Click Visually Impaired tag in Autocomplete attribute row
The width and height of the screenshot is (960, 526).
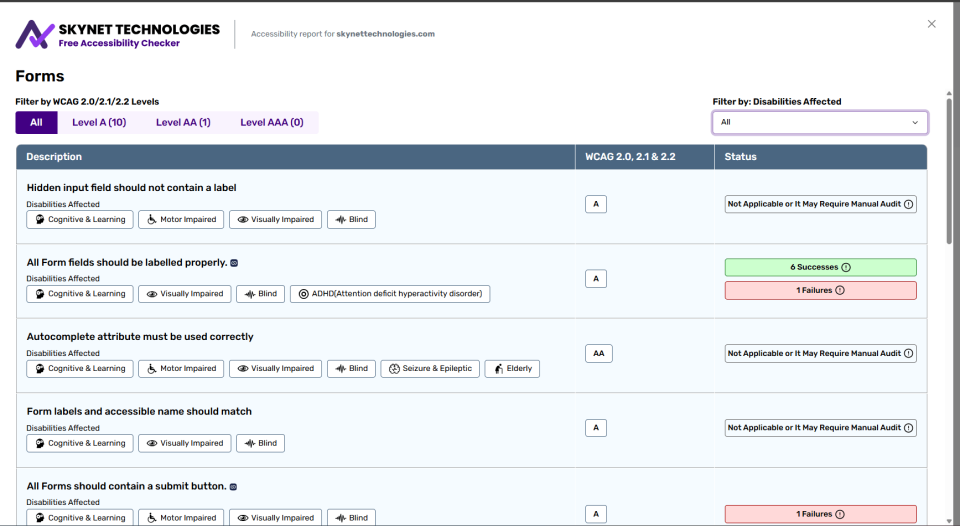[x=276, y=369]
